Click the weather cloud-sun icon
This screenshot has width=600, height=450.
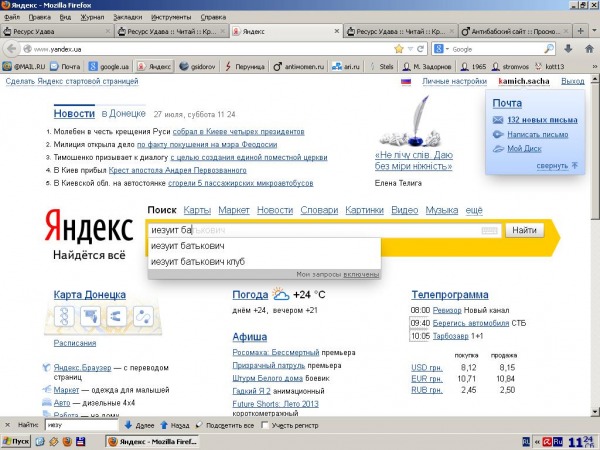pyautogui.click(x=280, y=294)
